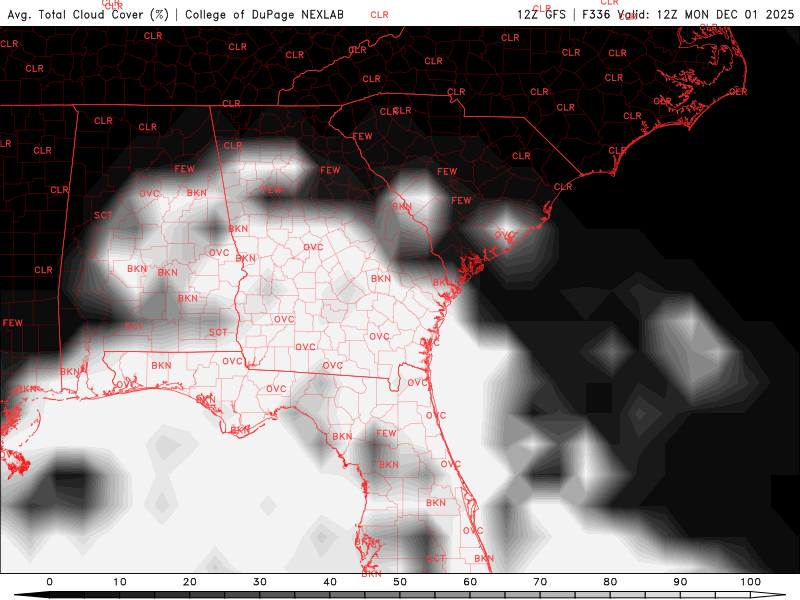Click the 'OVC' label on the South Carolina coast

(505, 235)
